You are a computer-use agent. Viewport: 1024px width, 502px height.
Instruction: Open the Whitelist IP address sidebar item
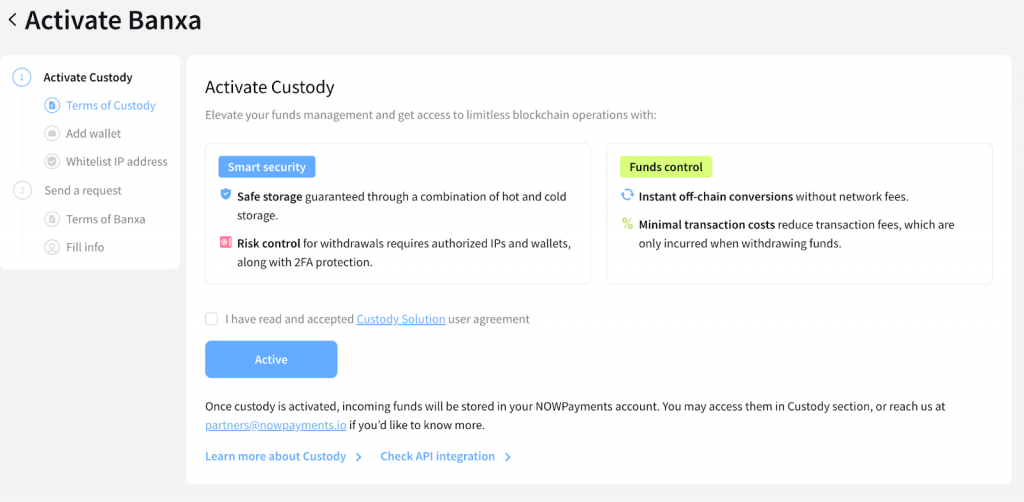116,161
